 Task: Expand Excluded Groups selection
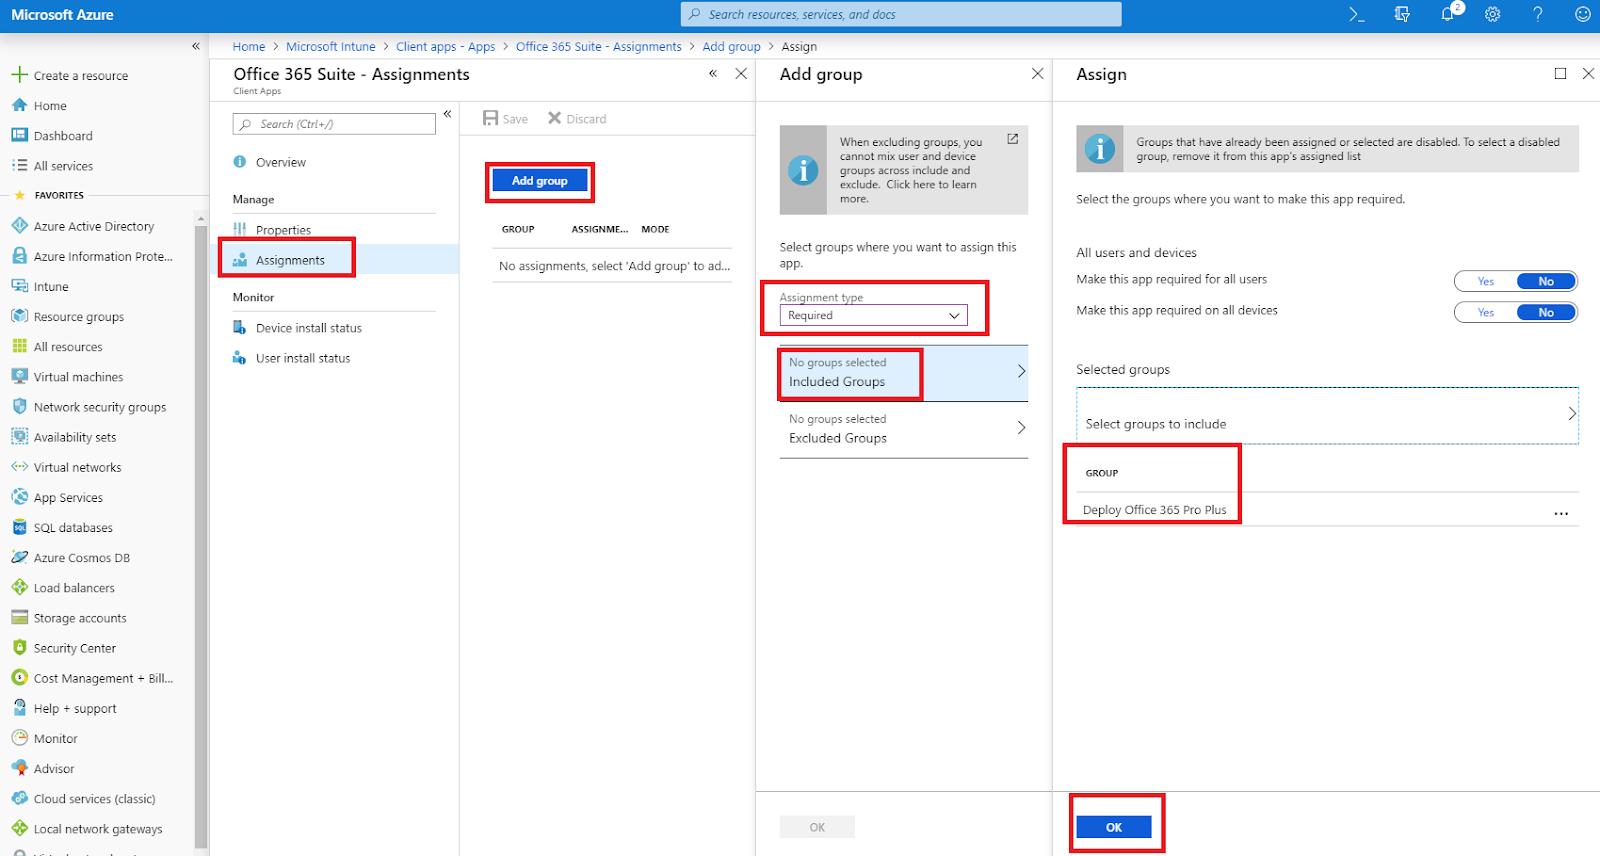(x=904, y=429)
